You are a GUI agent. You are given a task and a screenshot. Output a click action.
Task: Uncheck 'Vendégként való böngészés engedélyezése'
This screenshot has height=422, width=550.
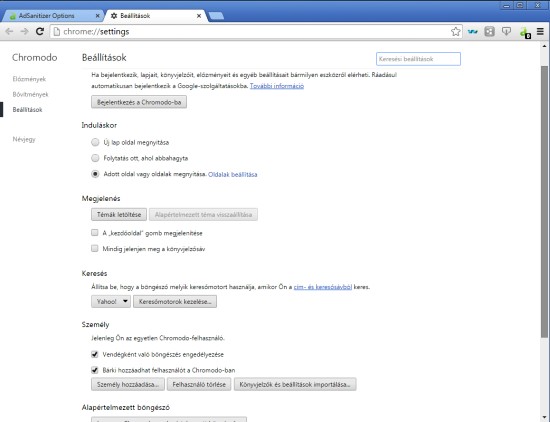(94, 354)
